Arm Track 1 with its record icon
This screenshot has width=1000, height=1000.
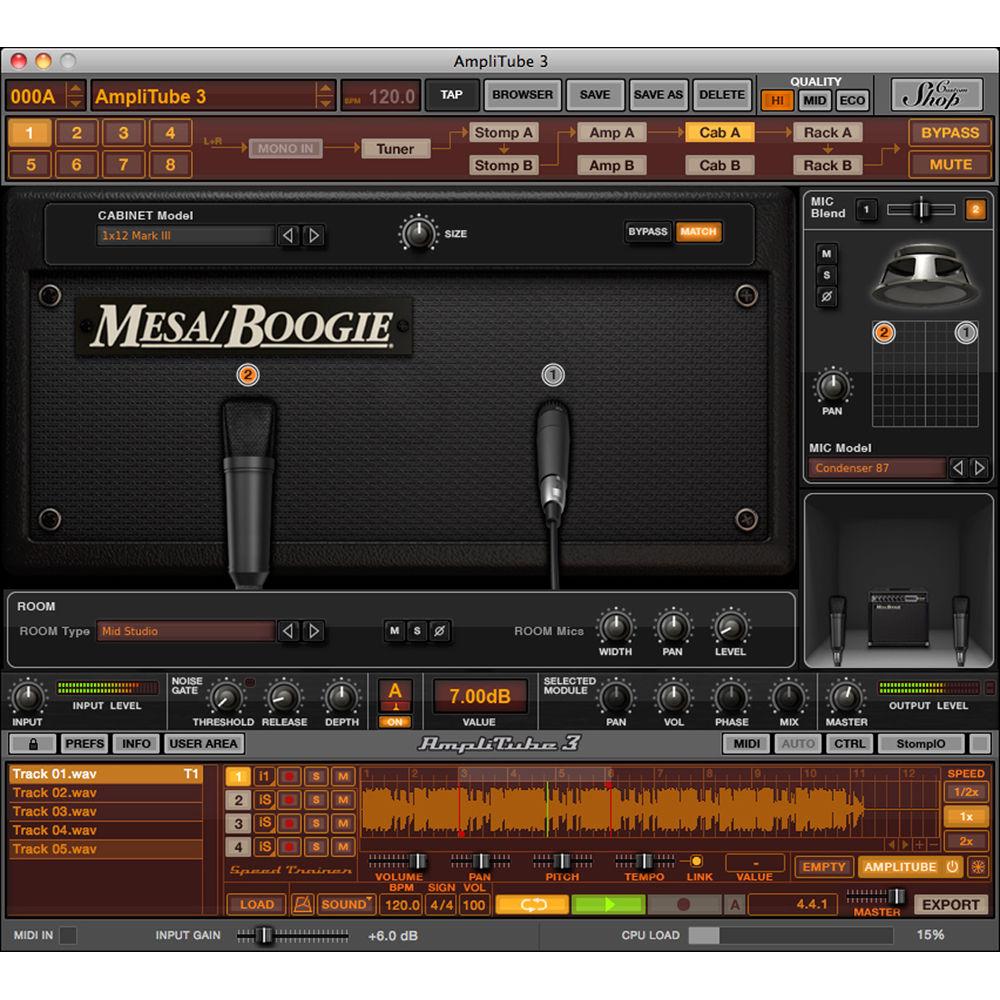[x=288, y=775]
